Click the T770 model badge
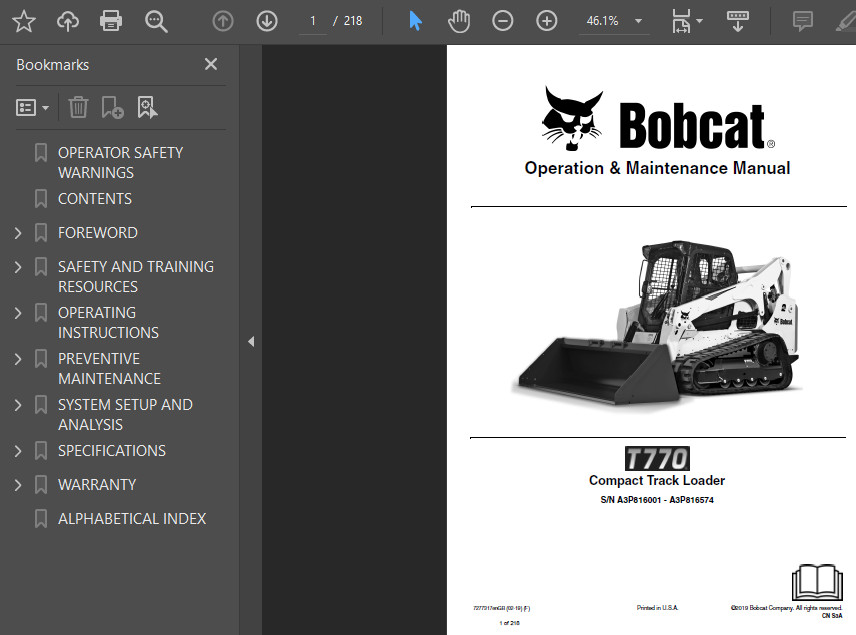The width and height of the screenshot is (856, 635). pyautogui.click(x=657, y=459)
